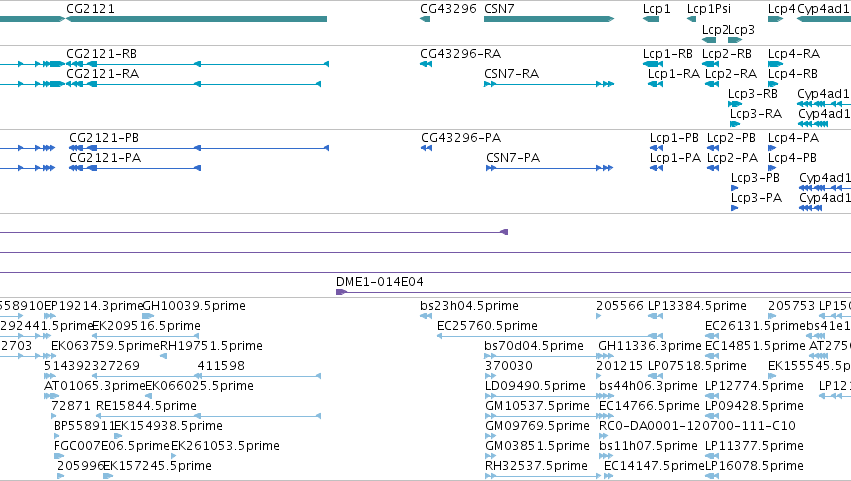Click the Lcp3-RB transcript label
This screenshot has height=481, width=851.
tap(753, 94)
